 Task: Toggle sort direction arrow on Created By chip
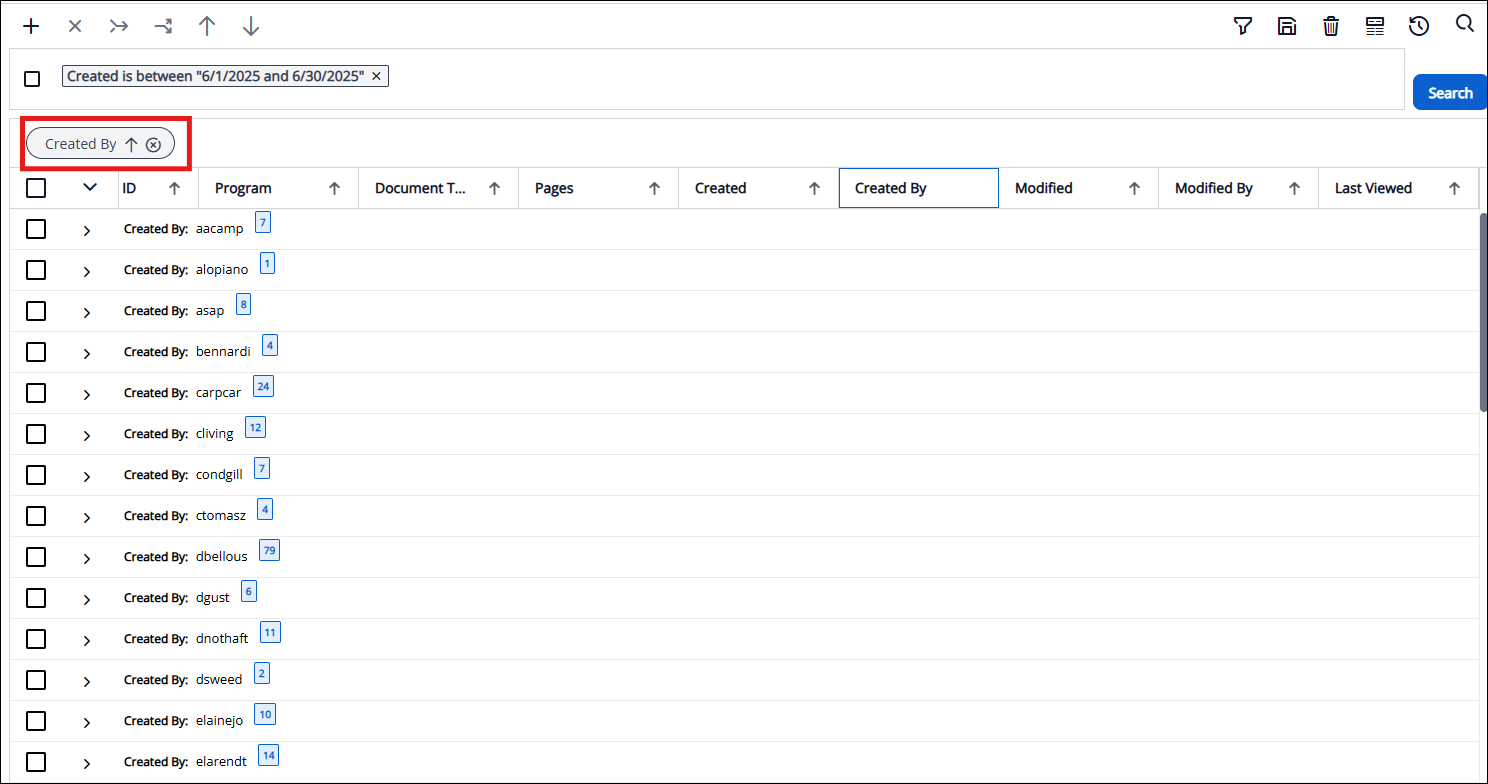[131, 144]
